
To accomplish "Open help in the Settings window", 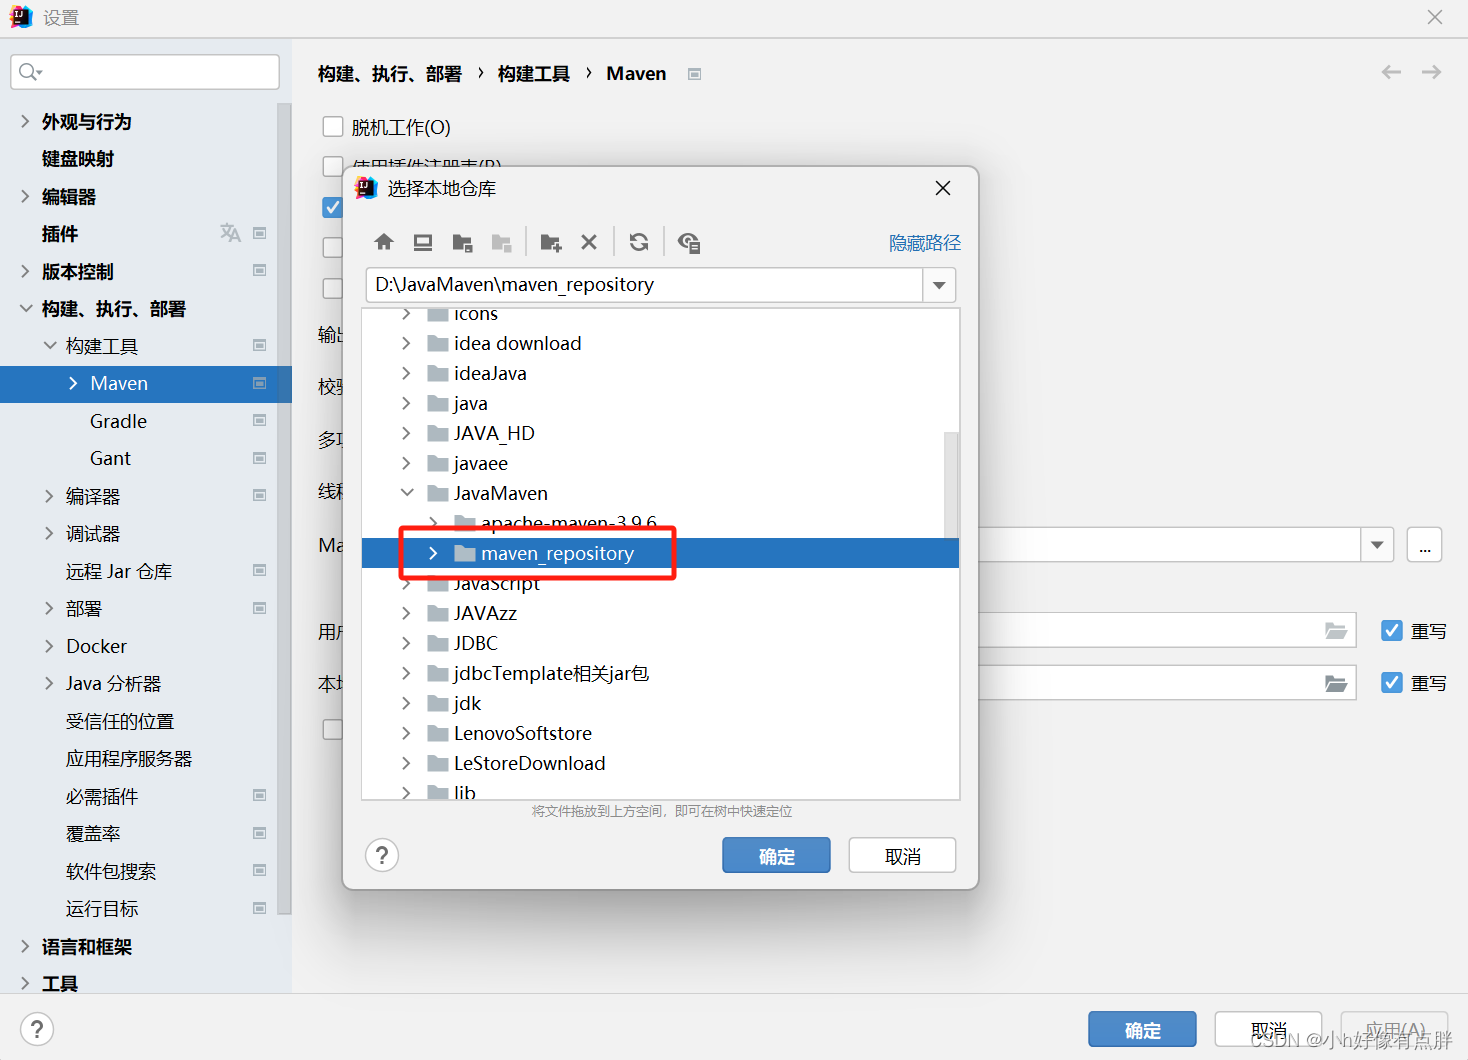I will coord(37,1029).
